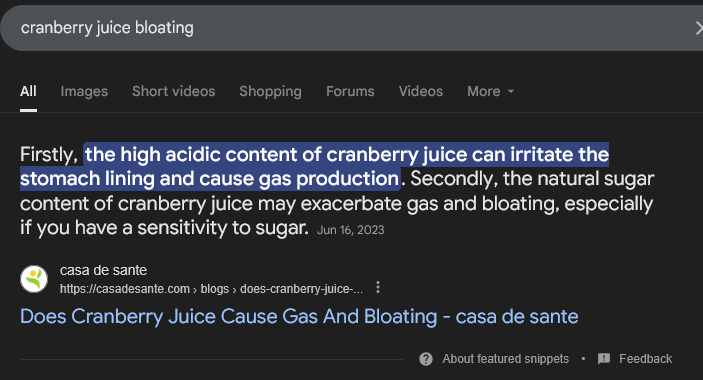Viewport: 703px width, 380px height.
Task: Open the Short videos tab
Action: pos(174,91)
